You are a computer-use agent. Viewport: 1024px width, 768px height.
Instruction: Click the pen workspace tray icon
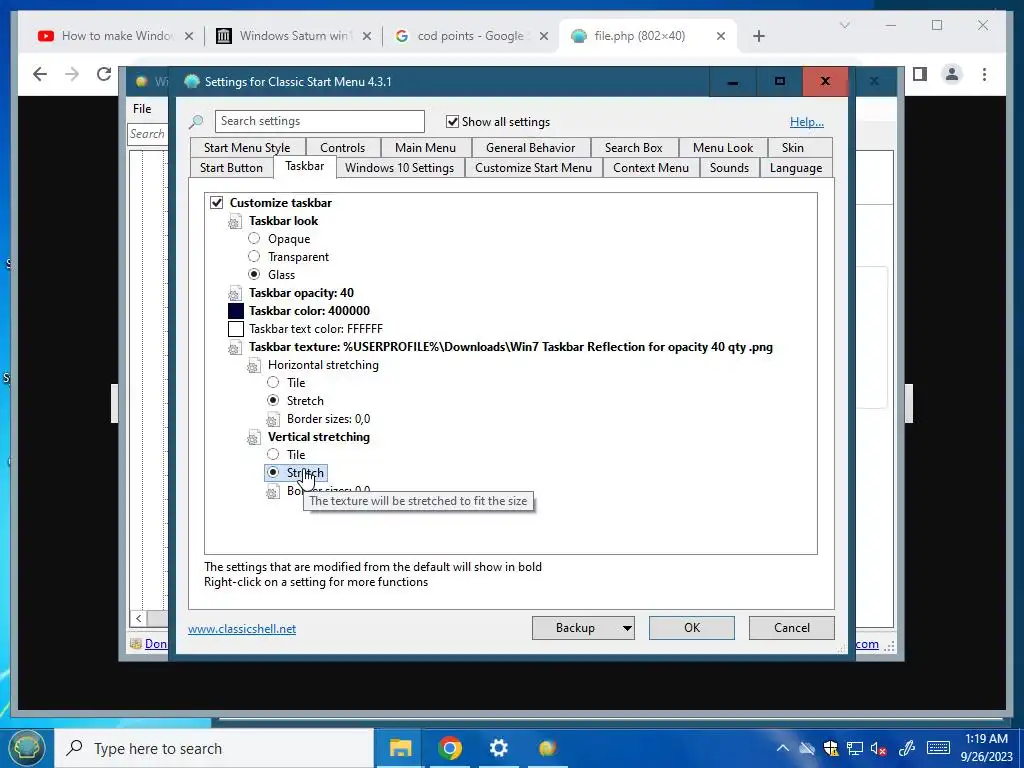(x=906, y=748)
